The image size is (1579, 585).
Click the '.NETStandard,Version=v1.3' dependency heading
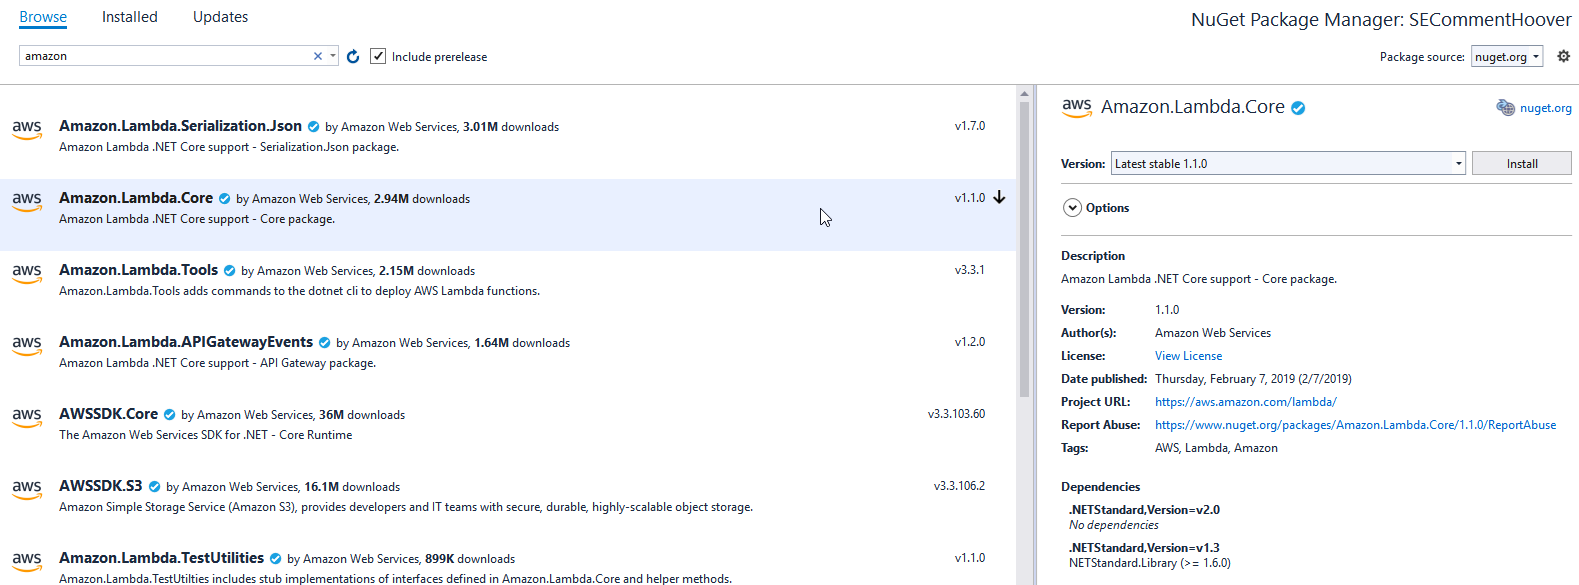[1144, 548]
